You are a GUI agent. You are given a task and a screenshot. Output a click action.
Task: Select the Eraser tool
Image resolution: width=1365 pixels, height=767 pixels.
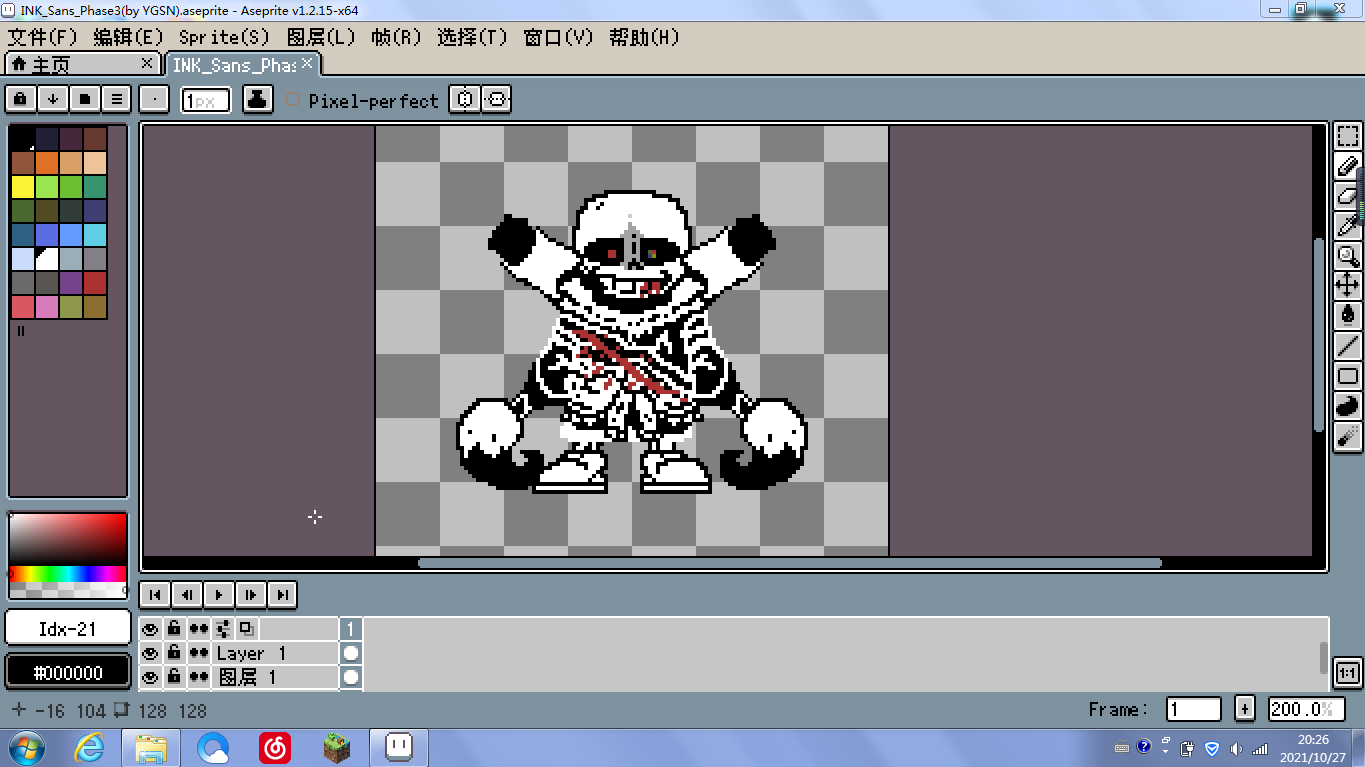click(x=1348, y=196)
